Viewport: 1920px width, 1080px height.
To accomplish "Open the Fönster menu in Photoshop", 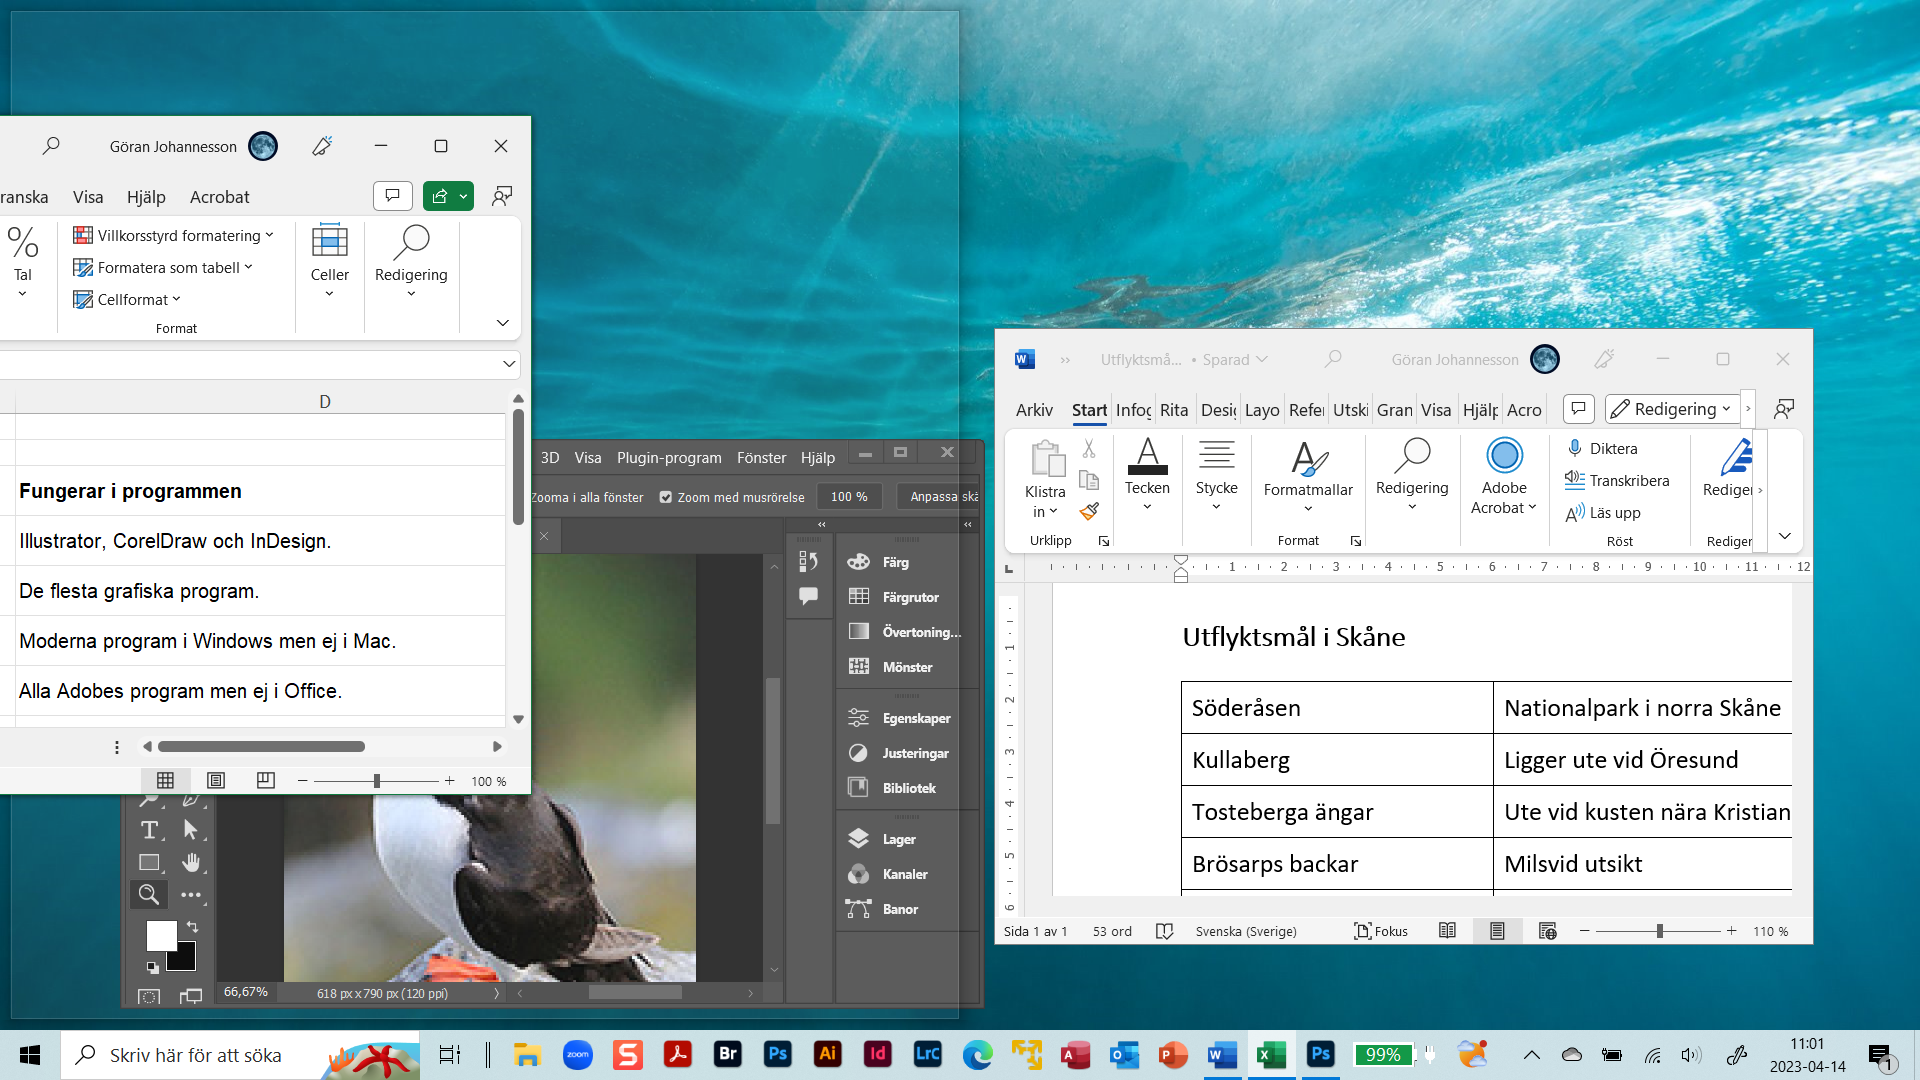I will point(761,457).
